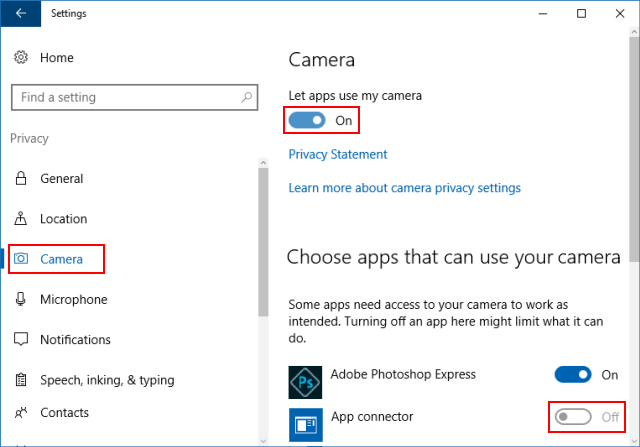Click the Adobe Photoshop Express app icon

pyautogui.click(x=304, y=382)
